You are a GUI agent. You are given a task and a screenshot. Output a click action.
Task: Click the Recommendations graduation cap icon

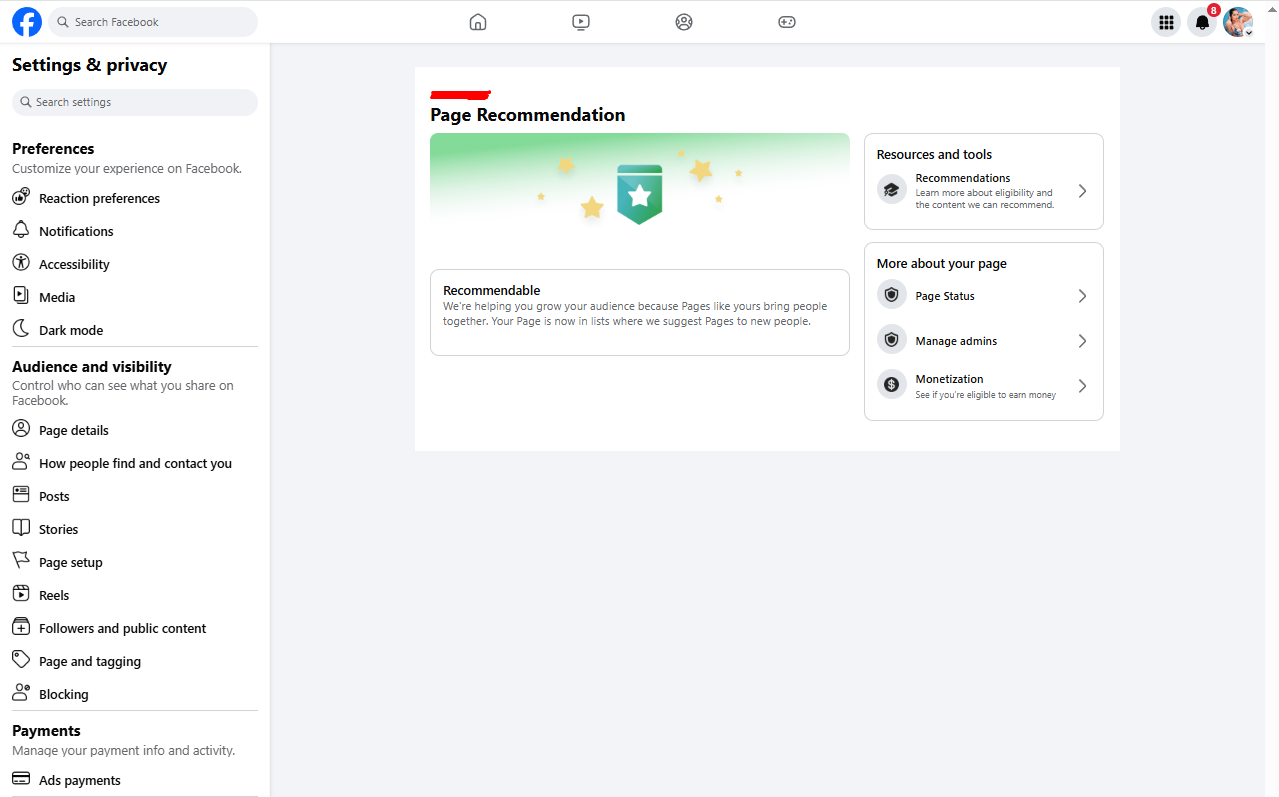point(891,190)
